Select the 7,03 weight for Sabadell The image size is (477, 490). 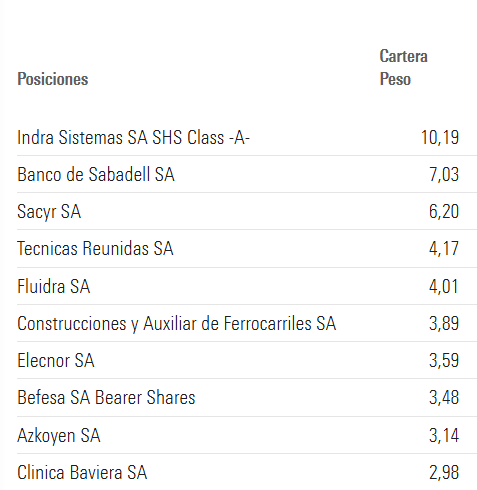pyautogui.click(x=444, y=174)
